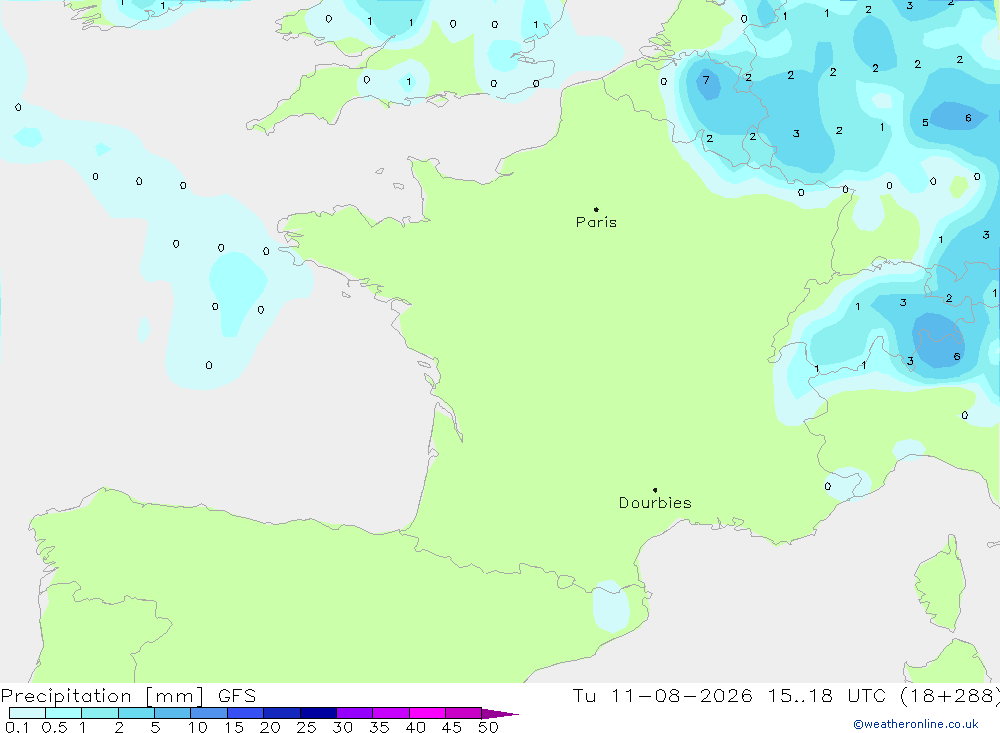Image resolution: width=1000 pixels, height=733 pixels.
Task: Pick the 40–45 mm magenta legend swatch
Action: point(427,713)
